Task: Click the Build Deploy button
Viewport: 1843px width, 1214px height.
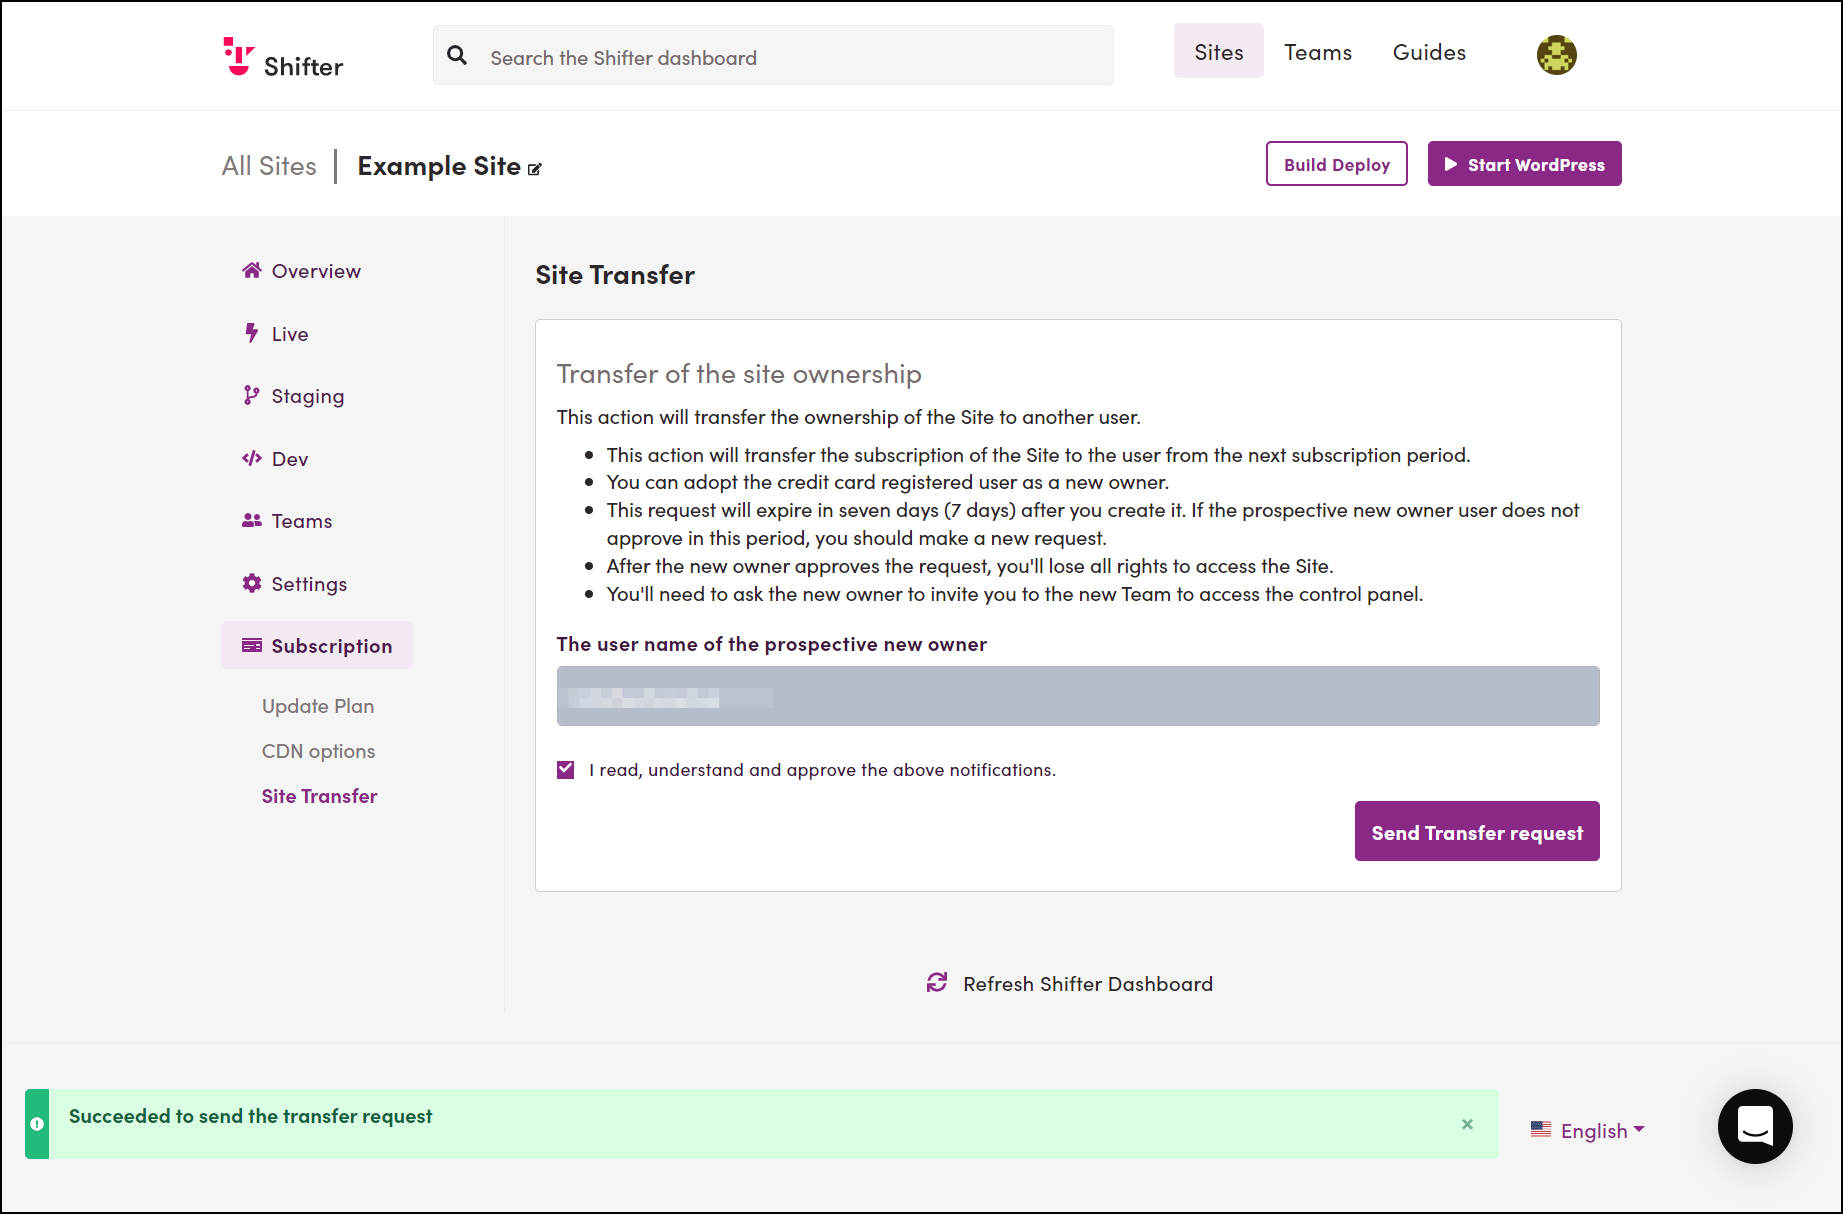Action: point(1336,163)
